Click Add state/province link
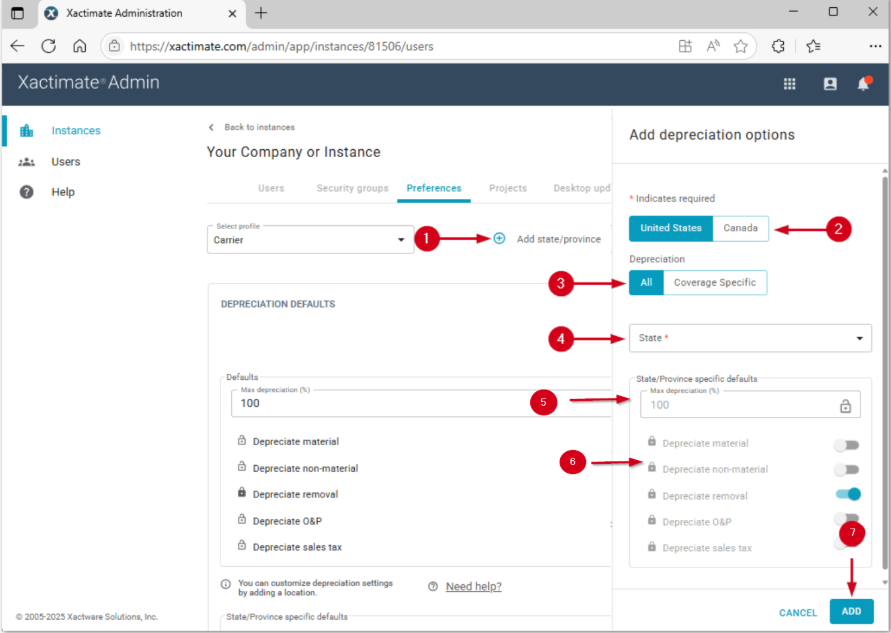This screenshot has height=633, width=891. [x=559, y=239]
